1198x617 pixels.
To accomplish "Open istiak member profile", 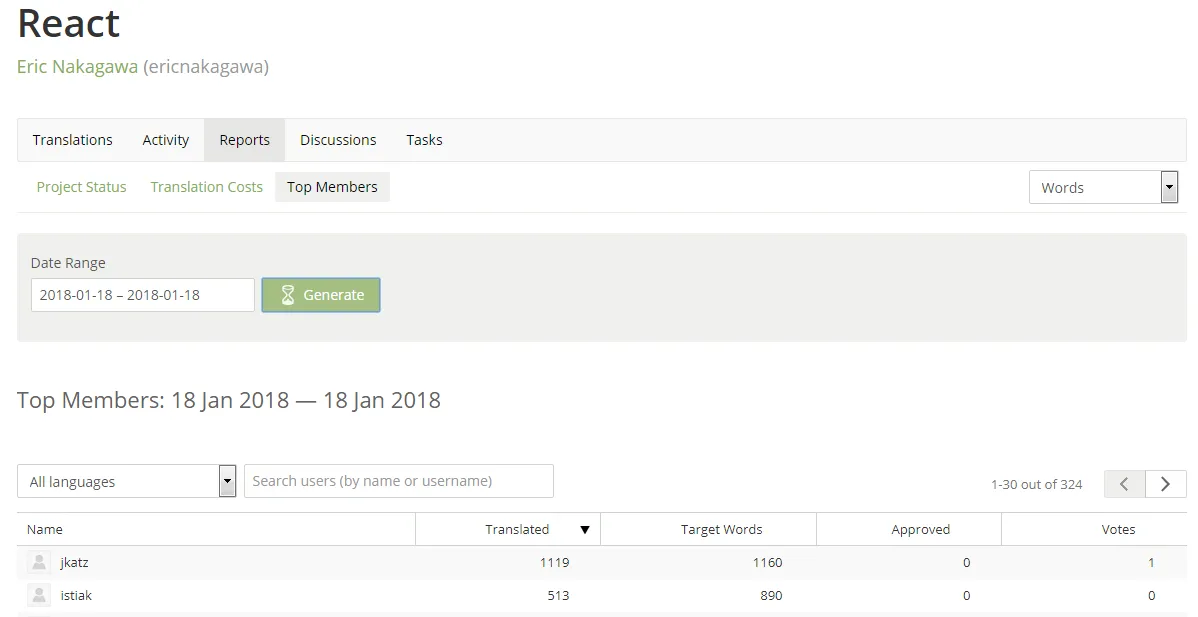I will point(76,596).
